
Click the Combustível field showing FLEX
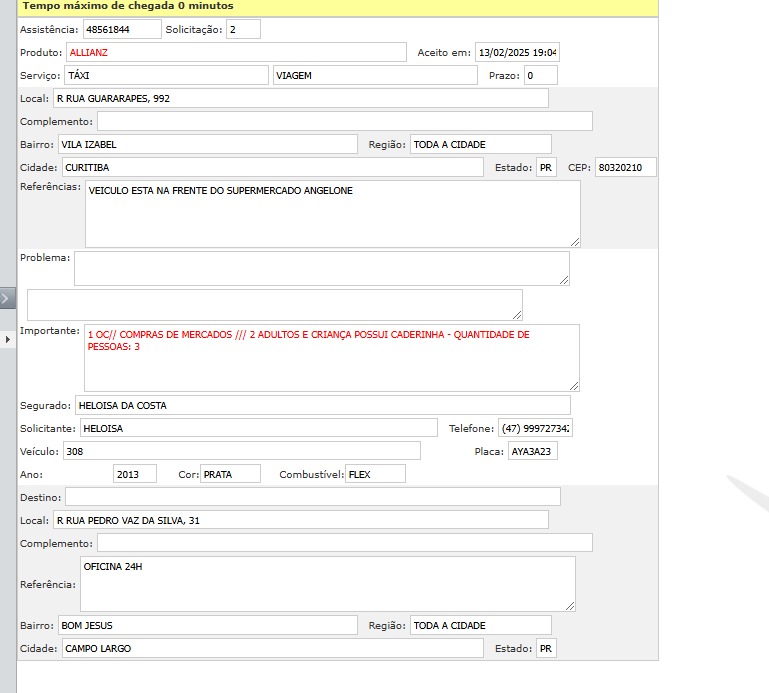(x=375, y=474)
